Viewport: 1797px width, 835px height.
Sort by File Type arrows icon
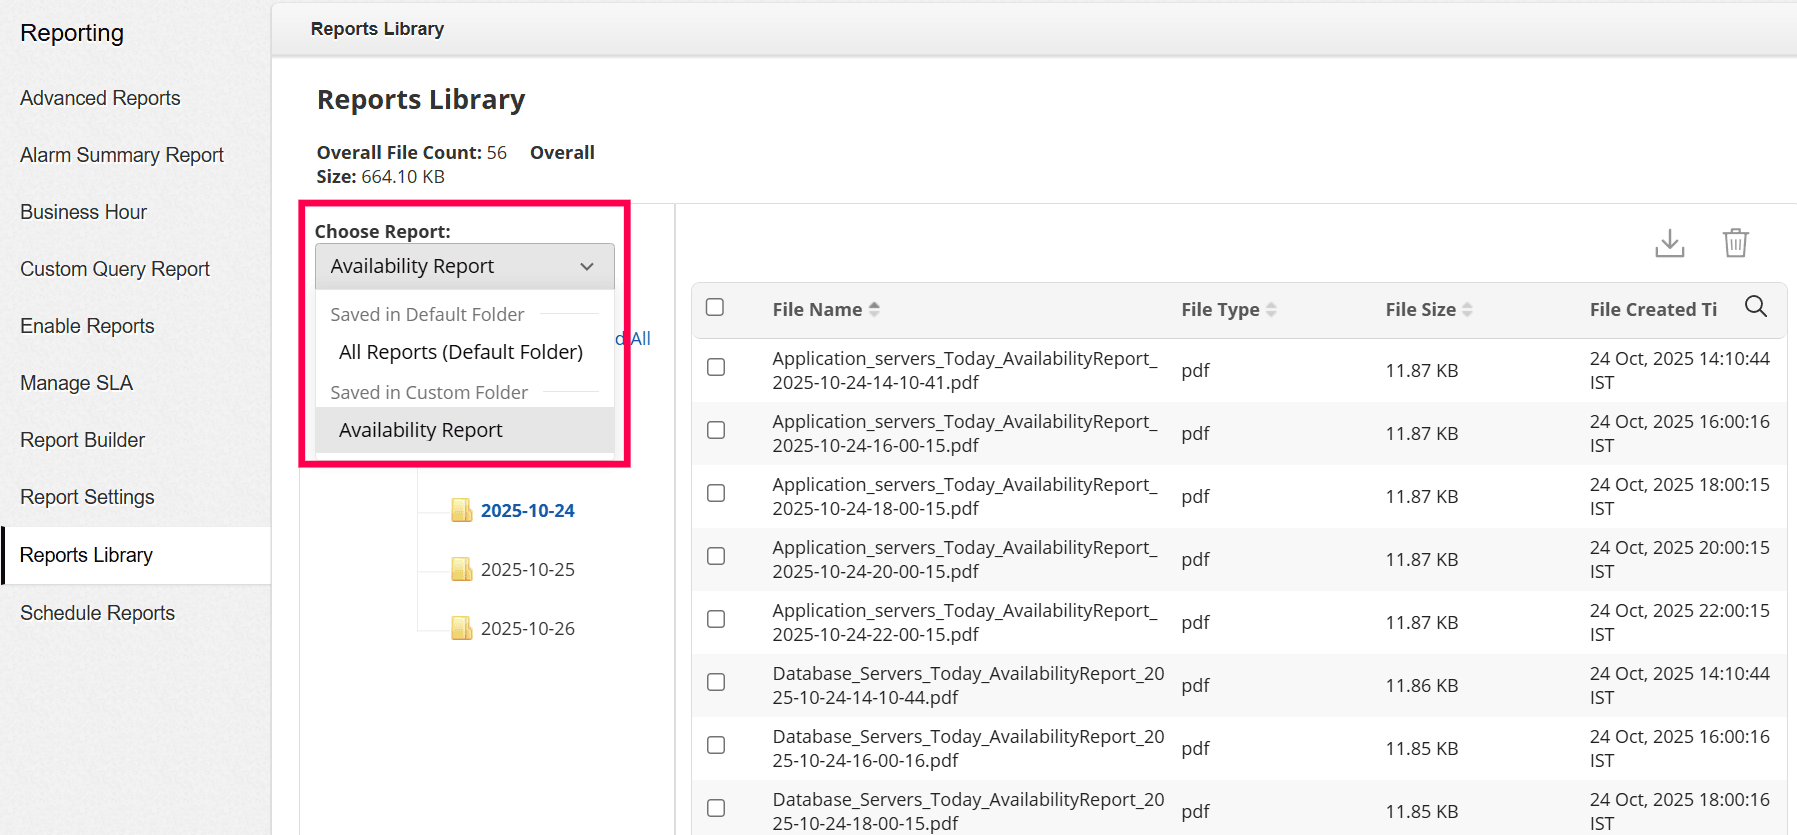tap(1271, 310)
